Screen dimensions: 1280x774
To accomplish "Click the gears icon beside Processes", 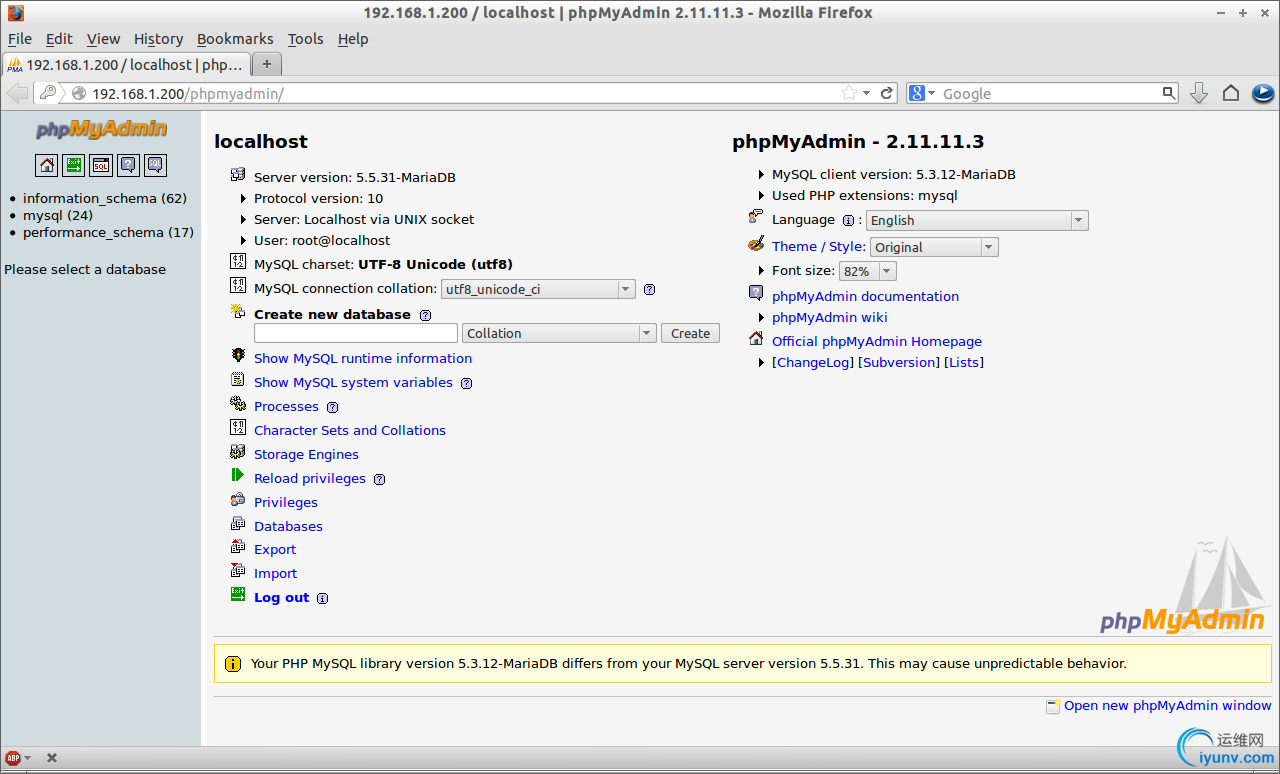I will 238,404.
